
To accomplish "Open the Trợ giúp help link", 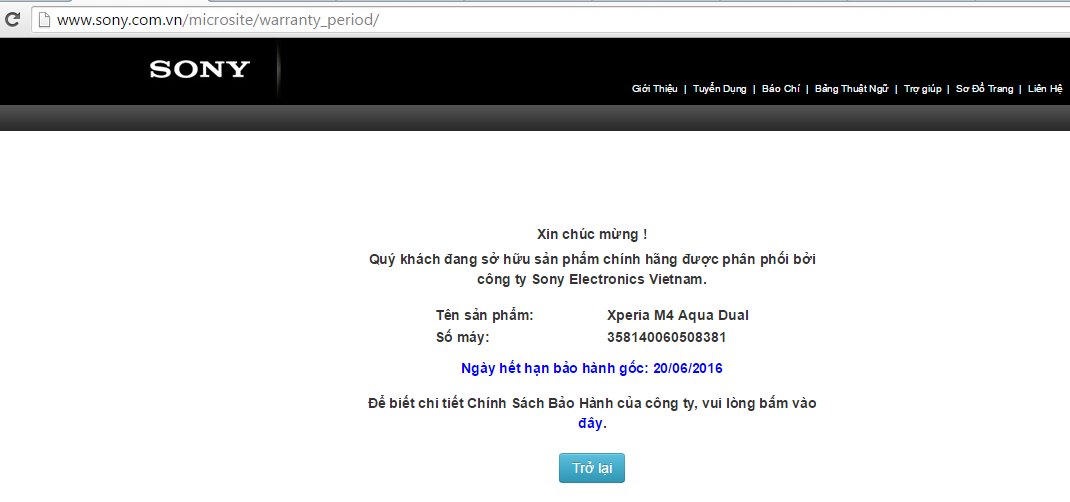I will (923, 89).
